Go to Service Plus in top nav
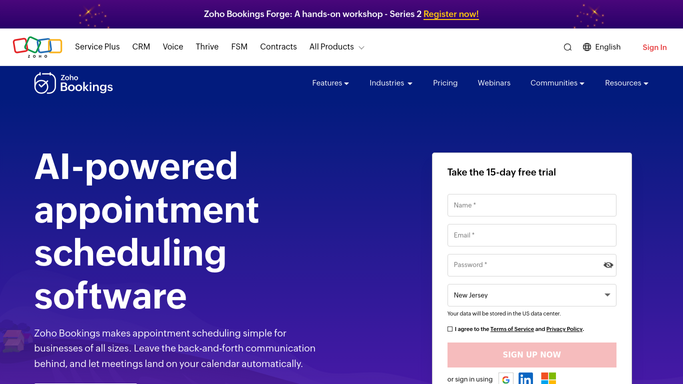The width and height of the screenshot is (683, 384). coord(97,47)
